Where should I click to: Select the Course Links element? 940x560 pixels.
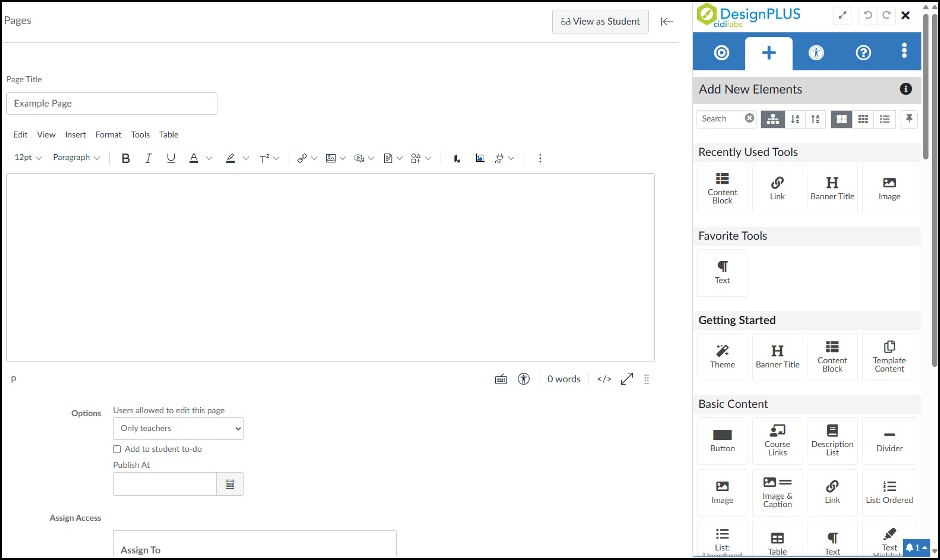777,440
